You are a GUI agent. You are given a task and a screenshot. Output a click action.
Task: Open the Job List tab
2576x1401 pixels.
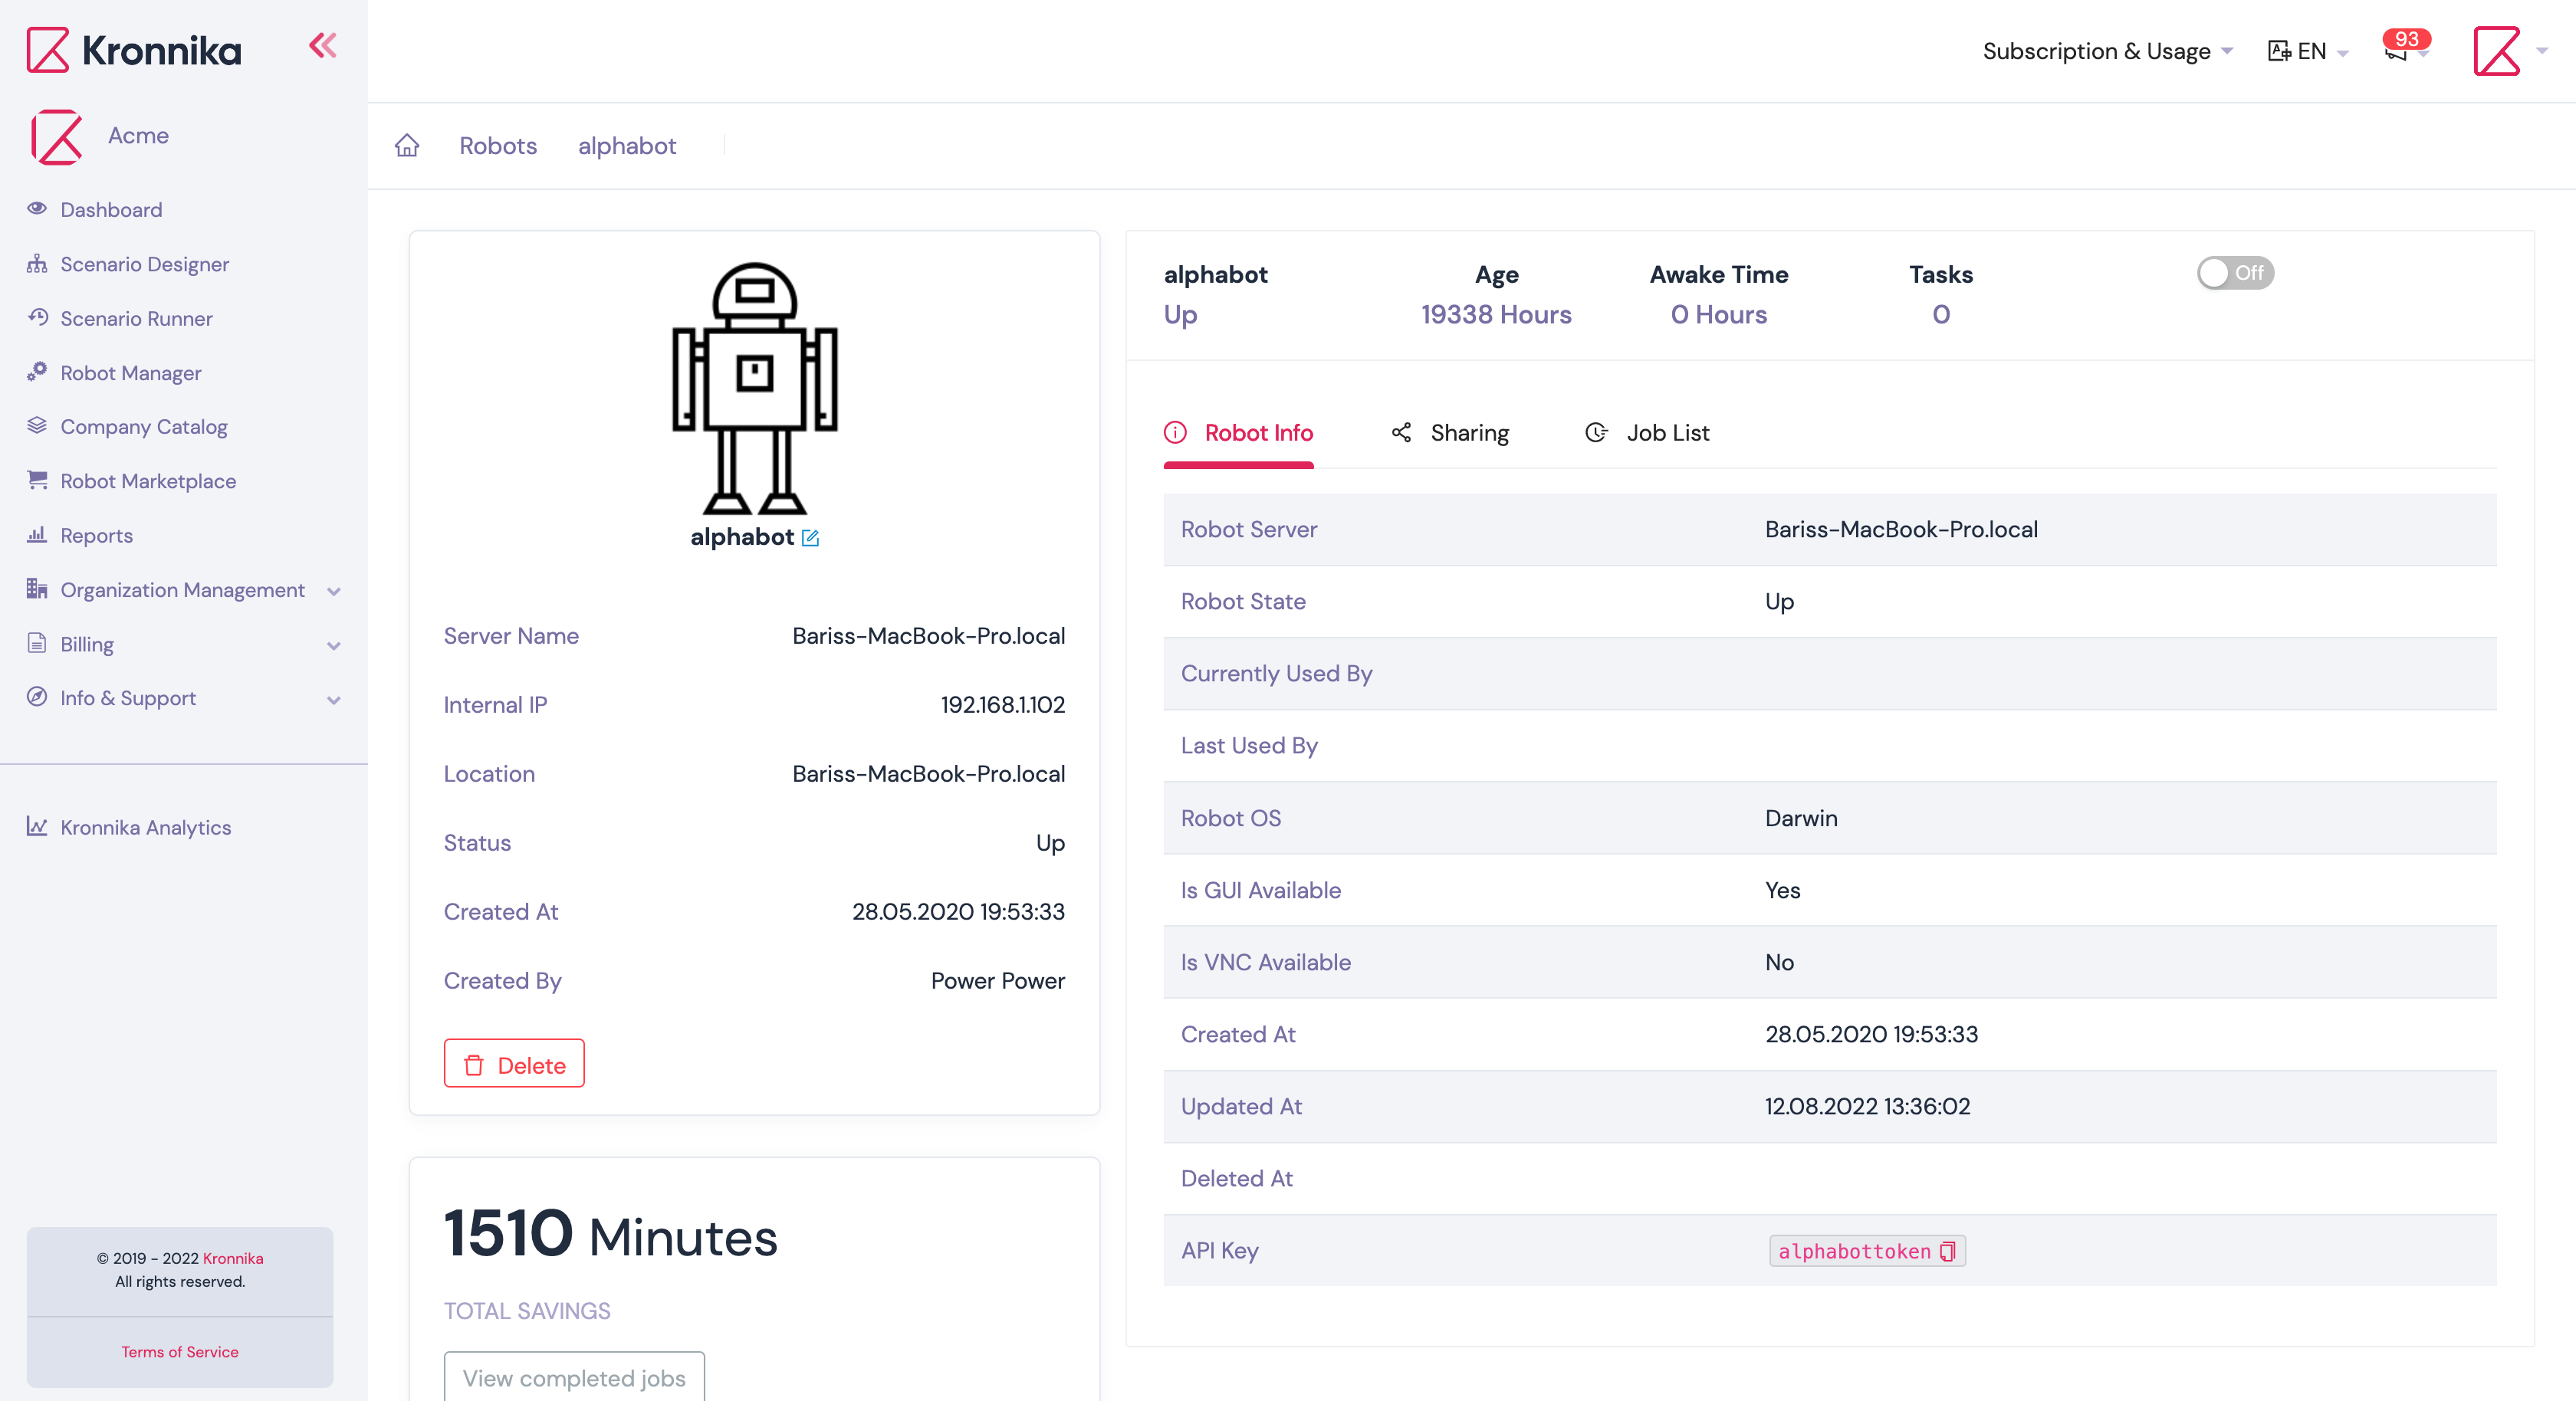pos(1666,432)
